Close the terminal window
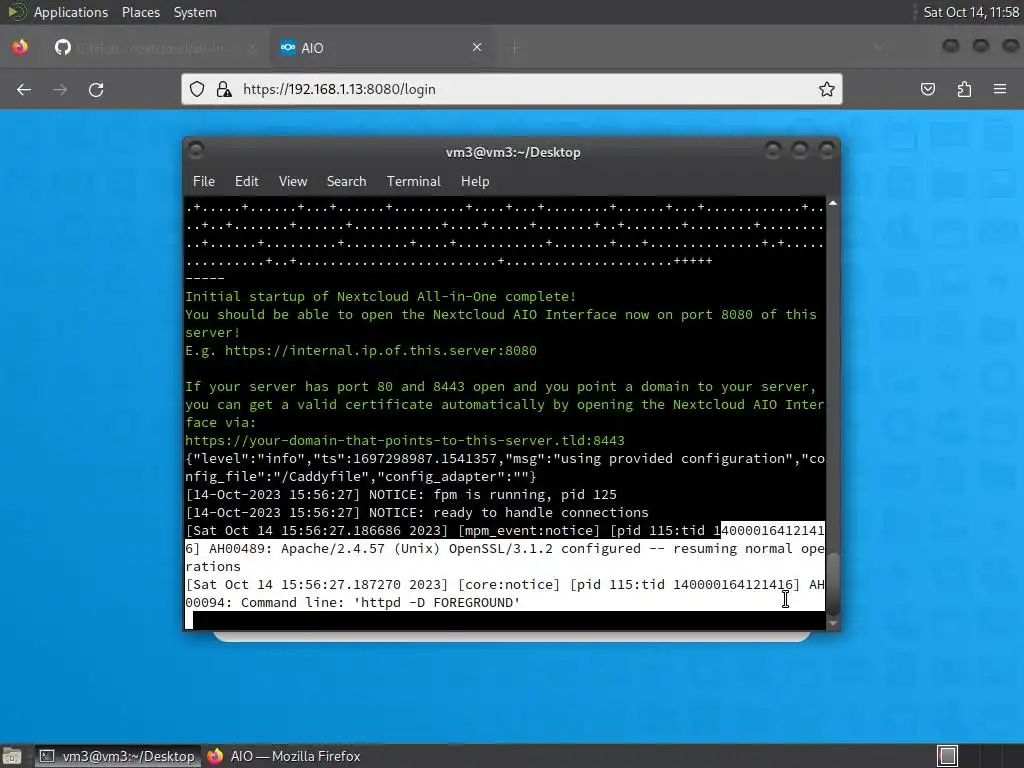This screenshot has height=768, width=1024. click(x=827, y=151)
